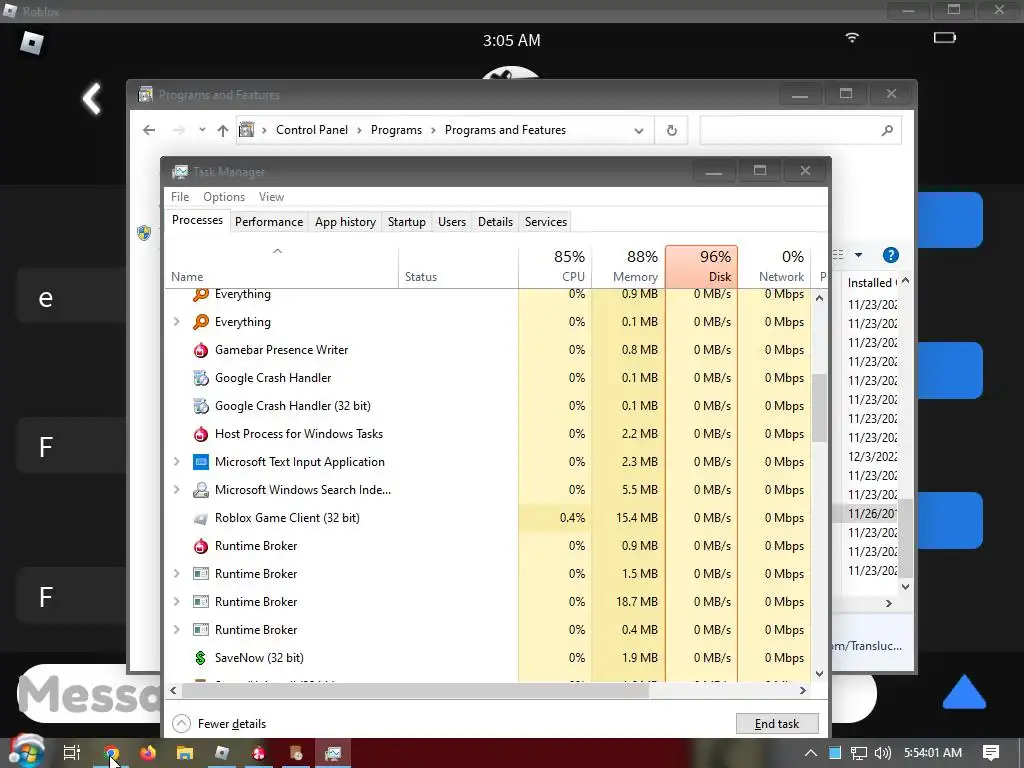Switch to the Startup tab

(407, 222)
